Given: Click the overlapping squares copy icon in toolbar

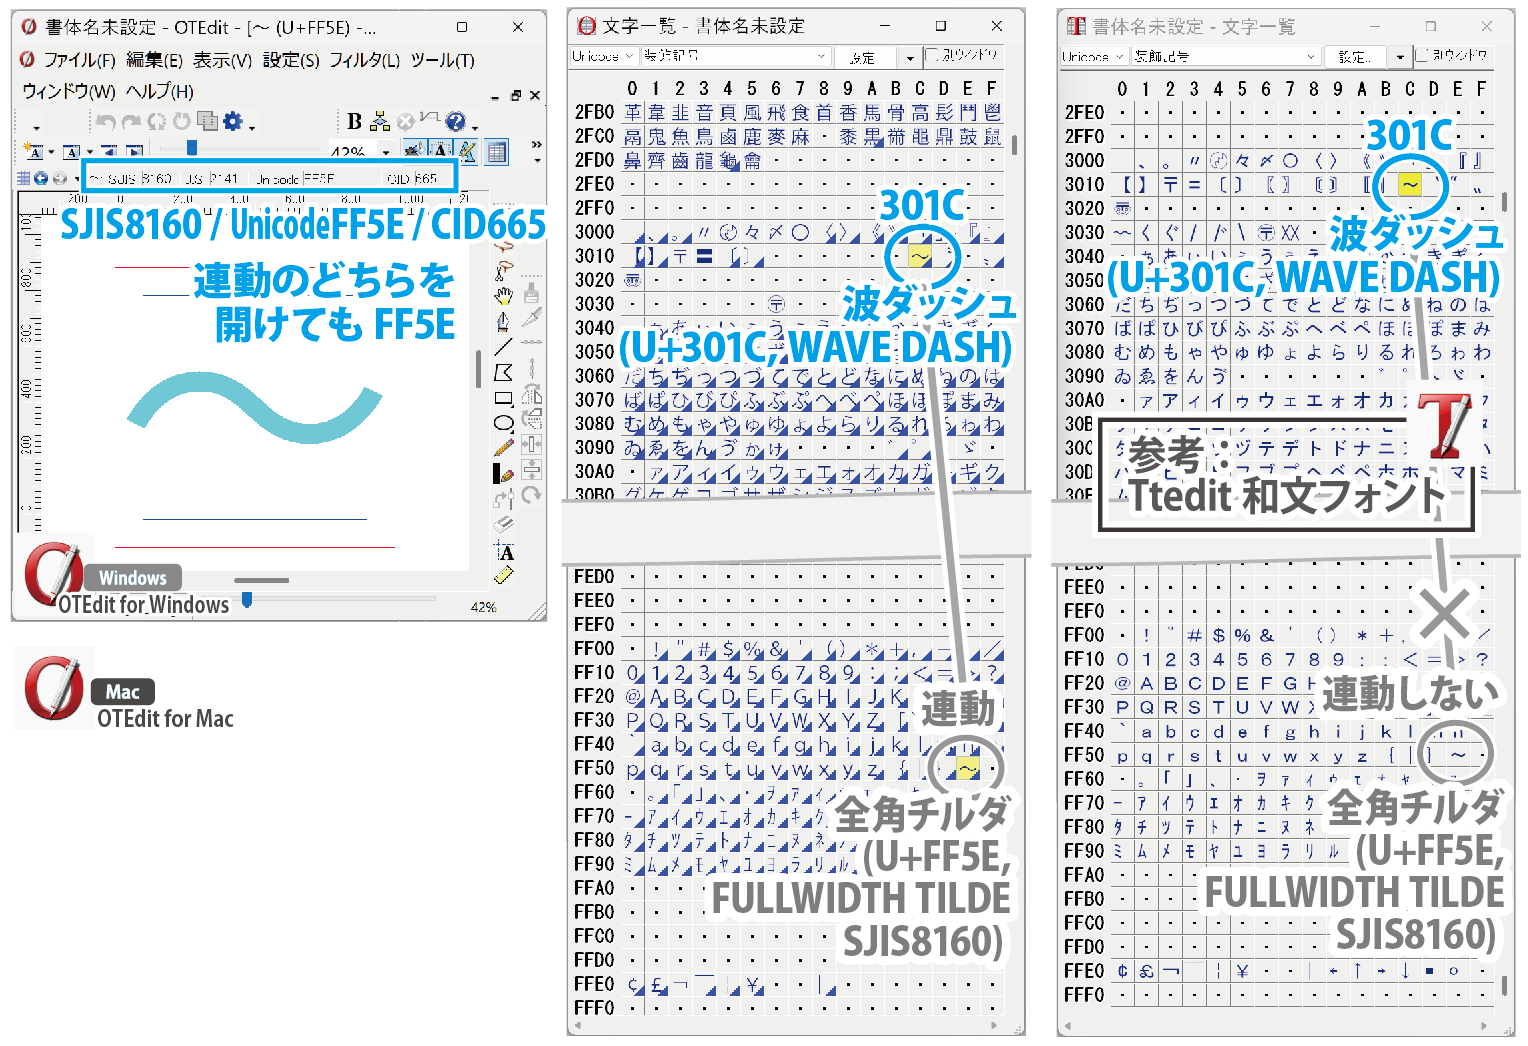Looking at the screenshot, I should [208, 122].
